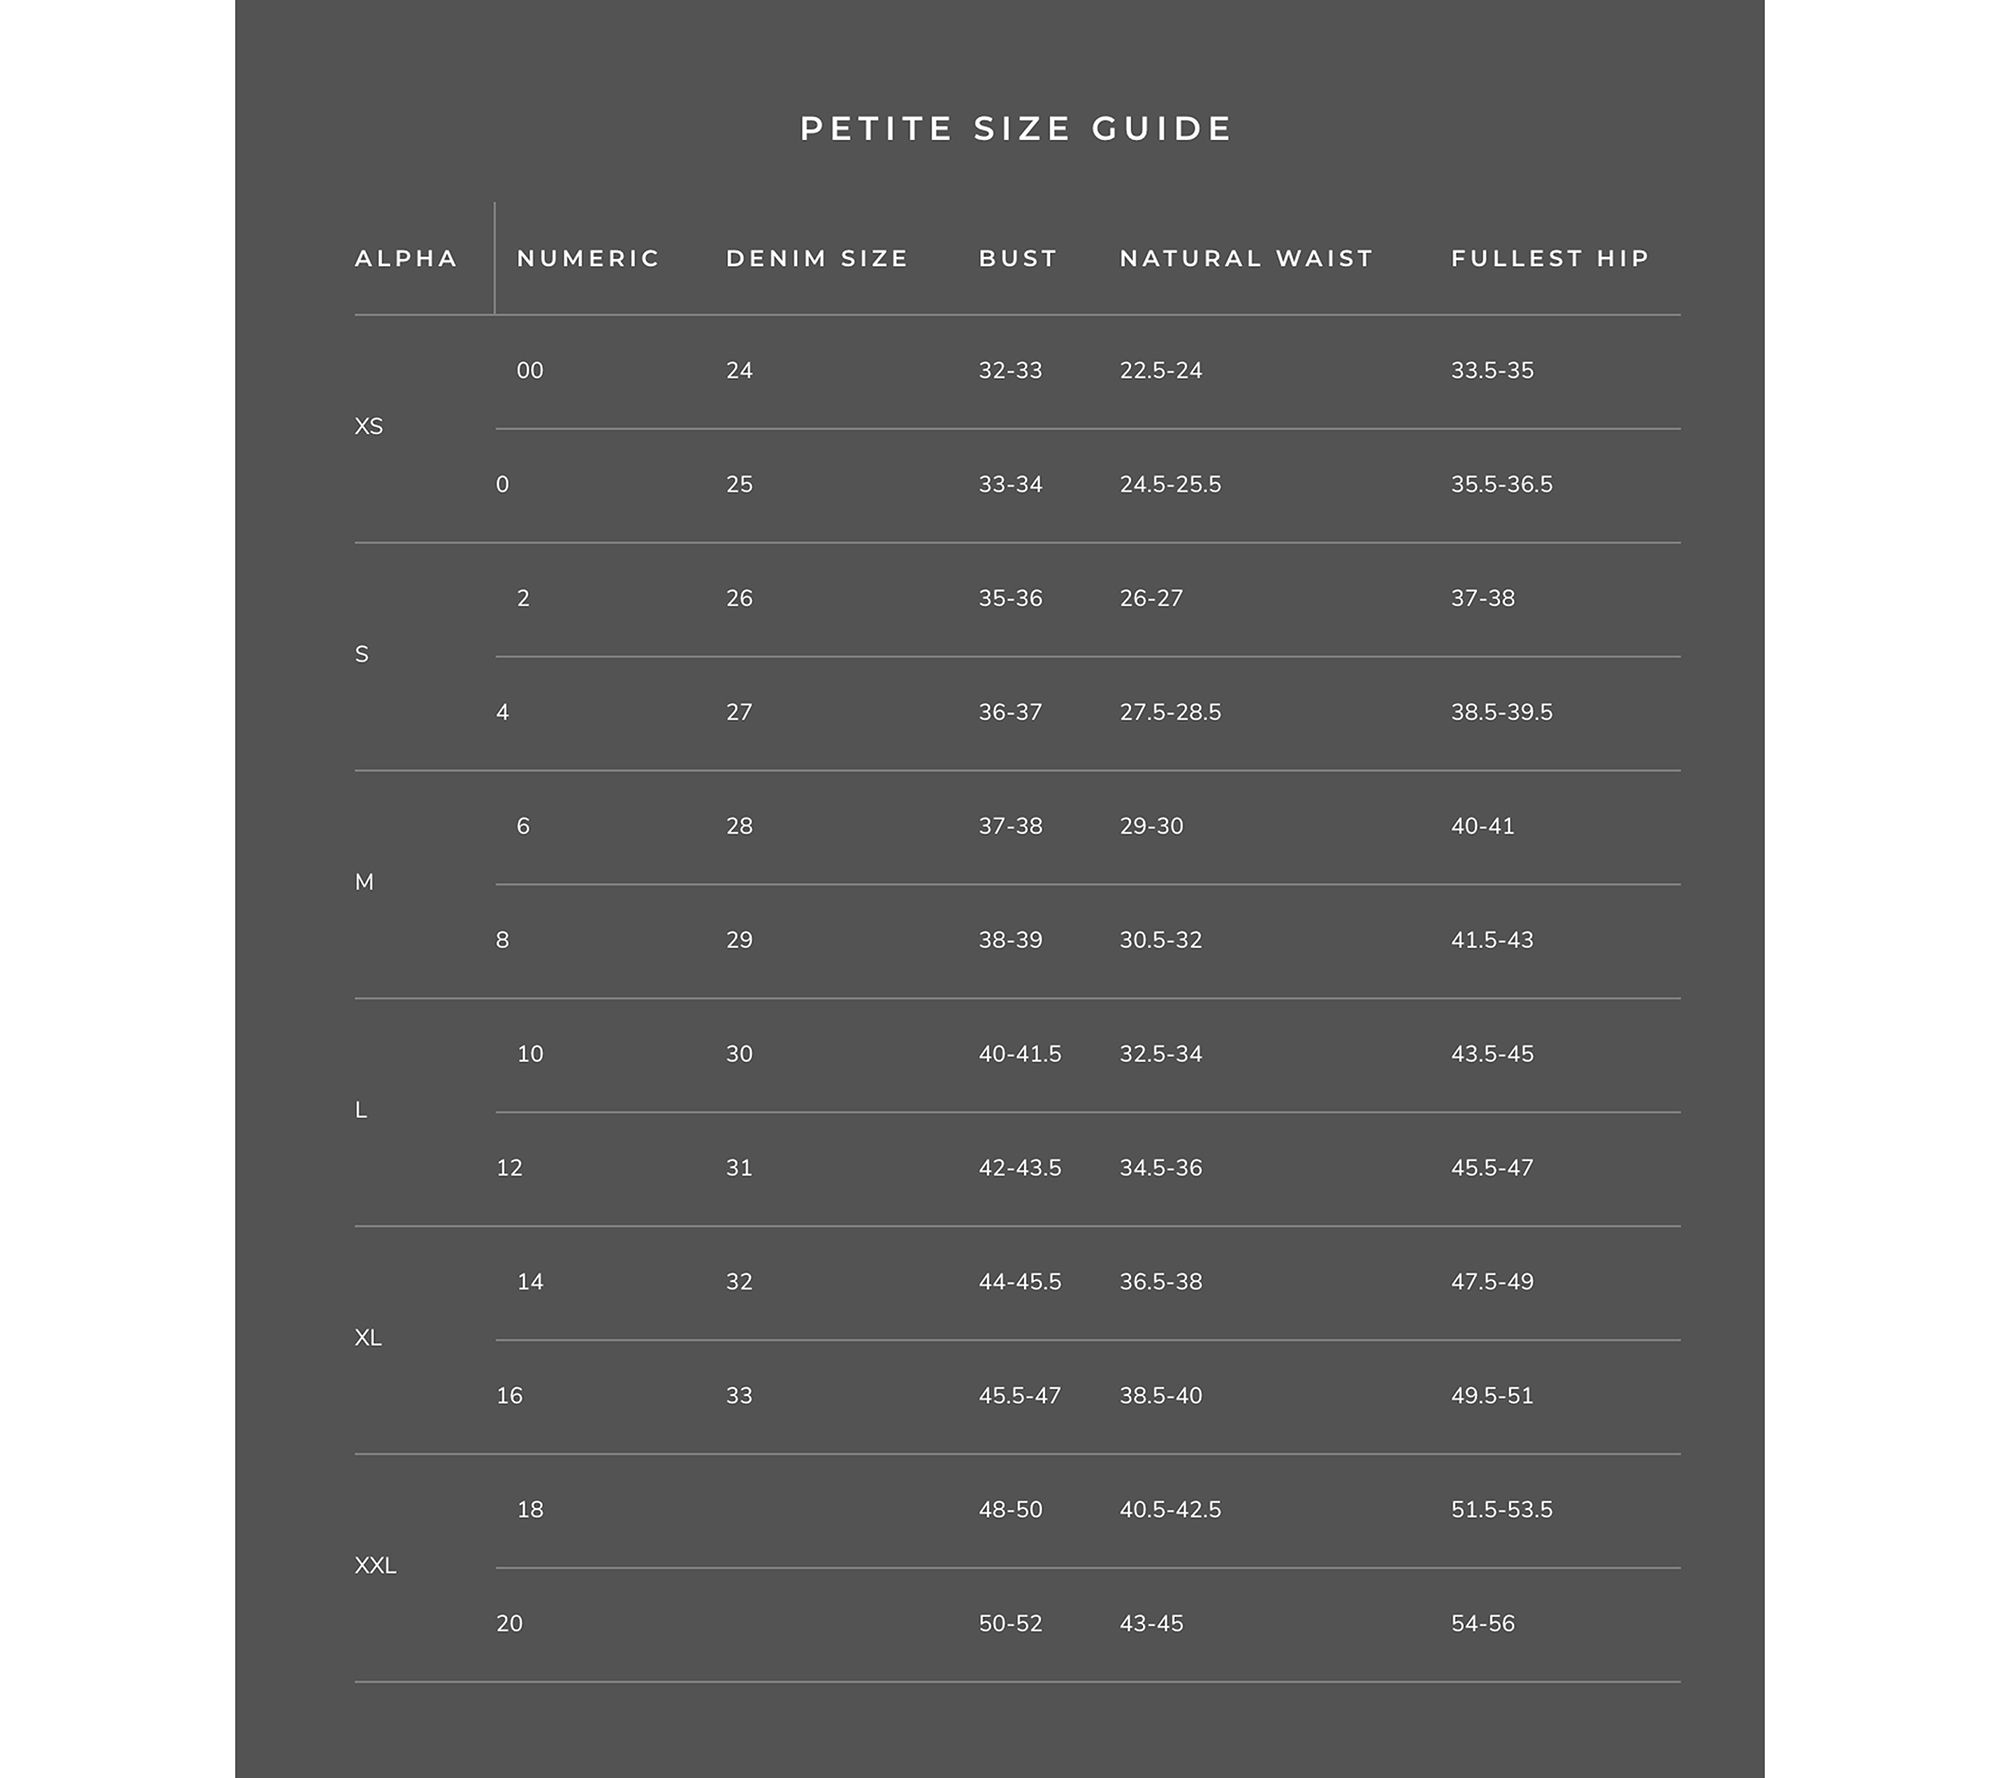Select the L alpha size label

click(361, 1111)
